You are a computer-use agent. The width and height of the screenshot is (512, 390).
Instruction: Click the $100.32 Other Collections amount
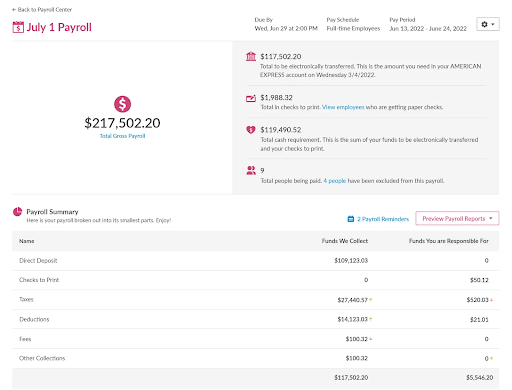(357, 358)
